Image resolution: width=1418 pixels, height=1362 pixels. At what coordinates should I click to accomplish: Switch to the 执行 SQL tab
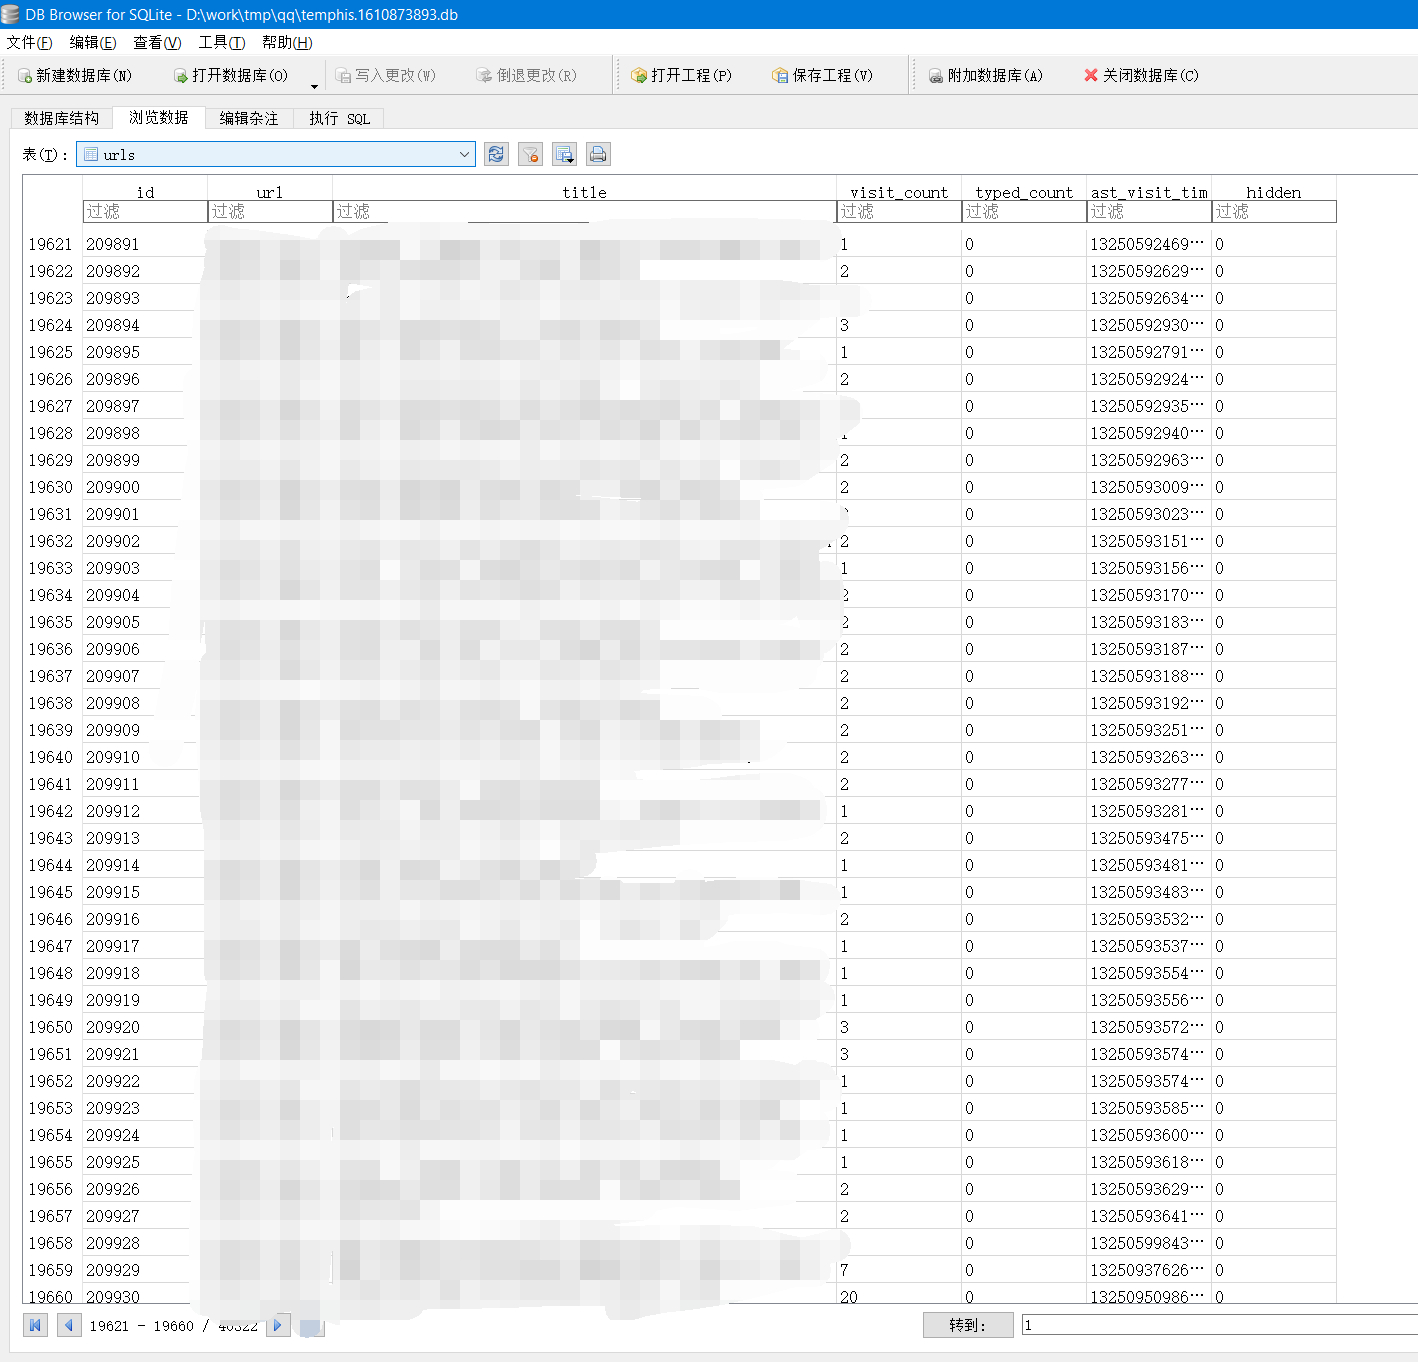339,118
